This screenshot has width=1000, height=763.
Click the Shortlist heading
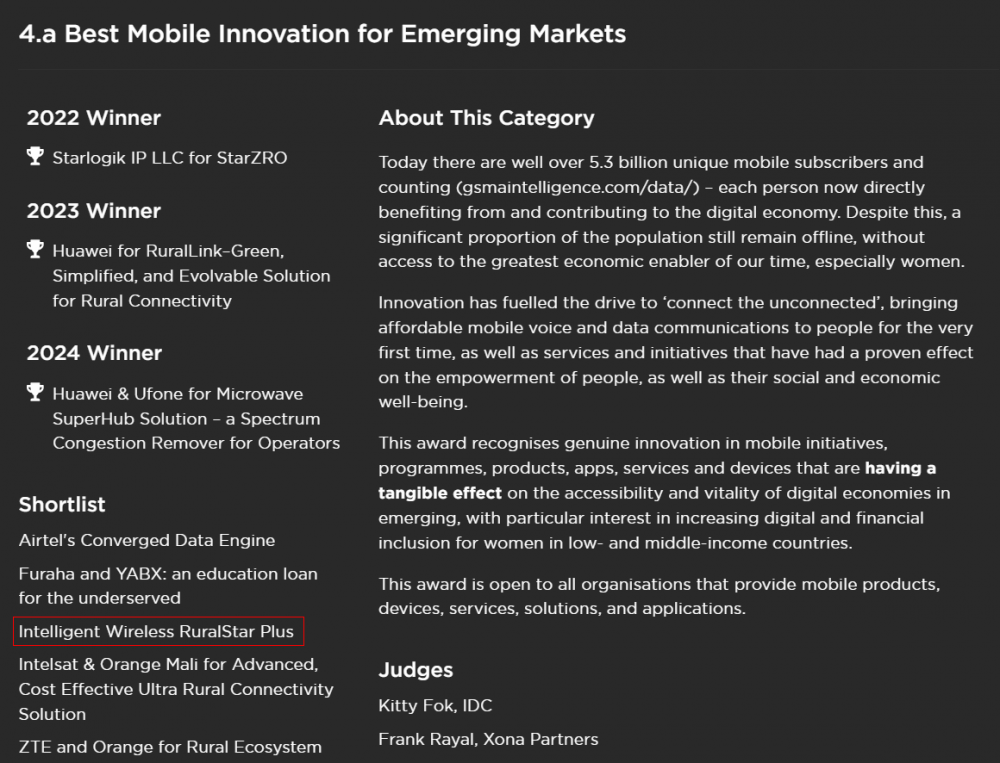[x=62, y=505]
